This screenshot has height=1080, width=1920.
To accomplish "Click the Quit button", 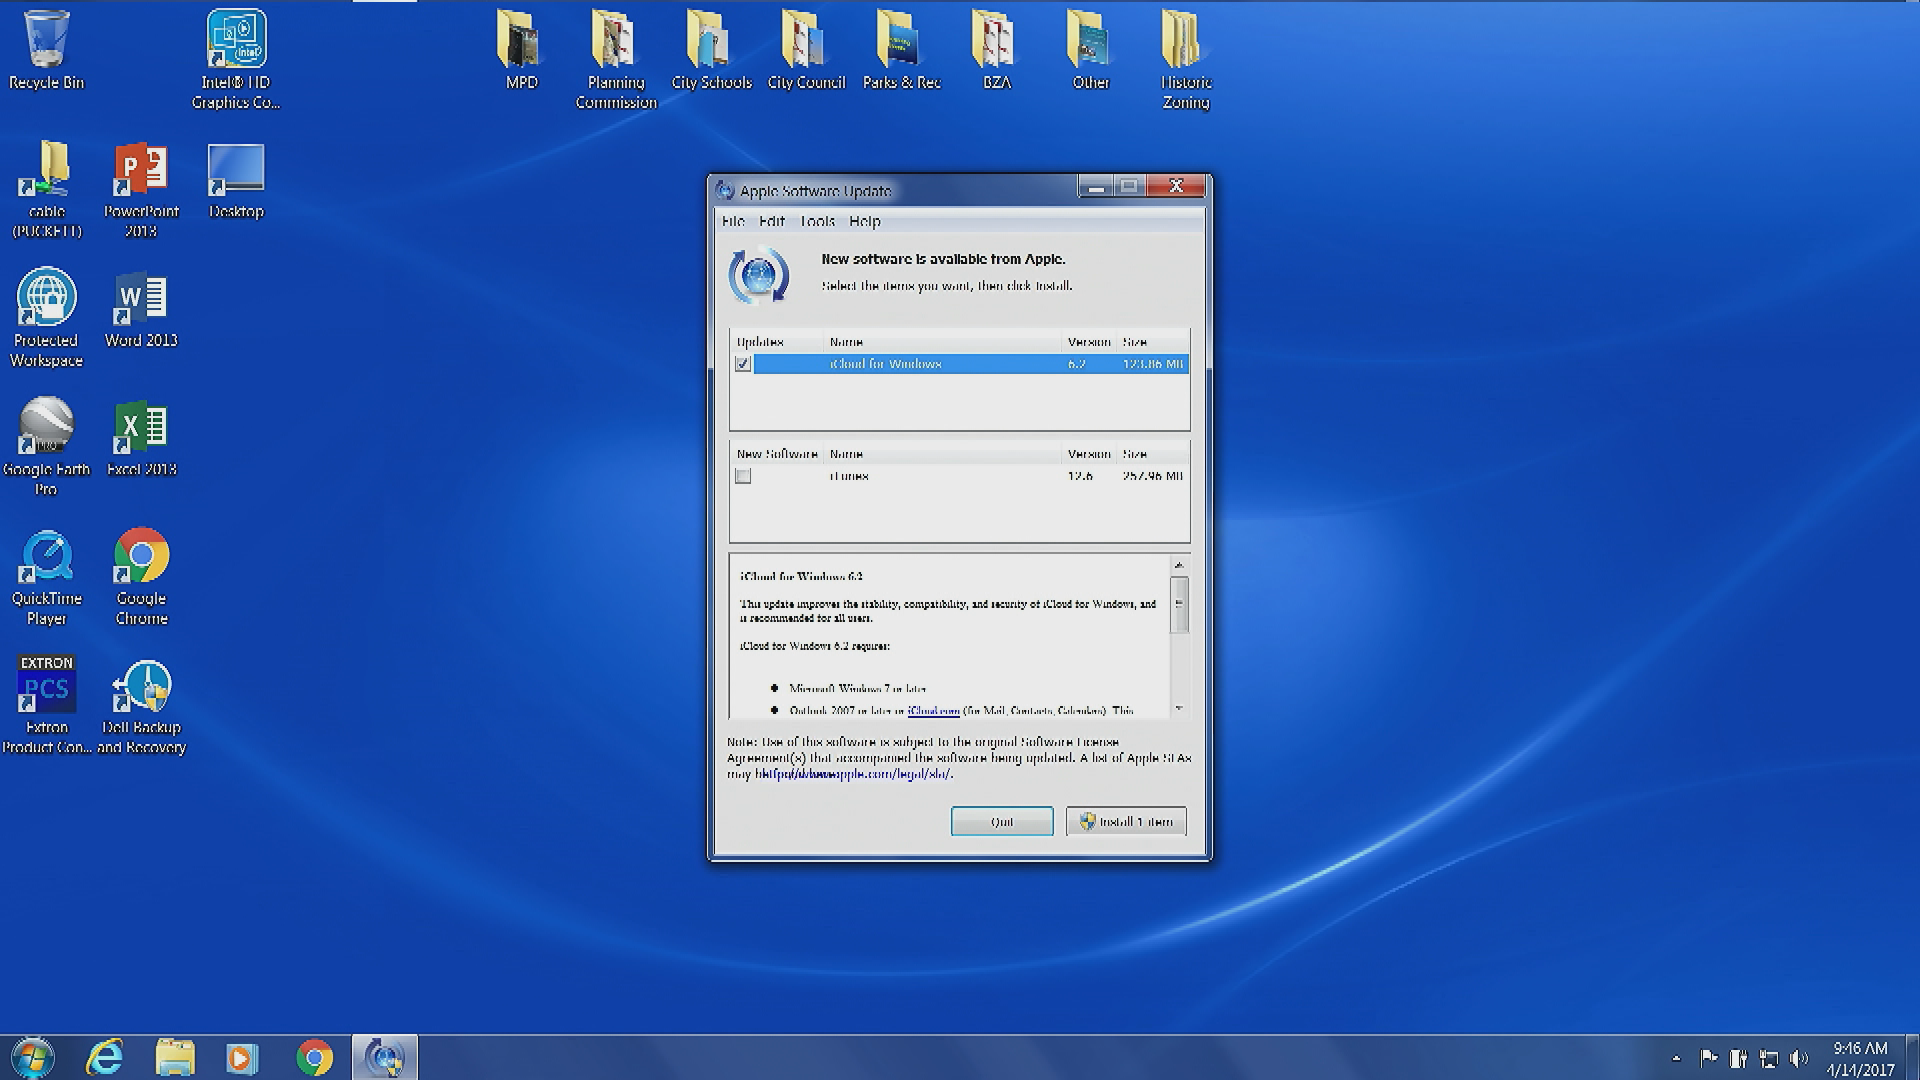I will coord(1001,821).
